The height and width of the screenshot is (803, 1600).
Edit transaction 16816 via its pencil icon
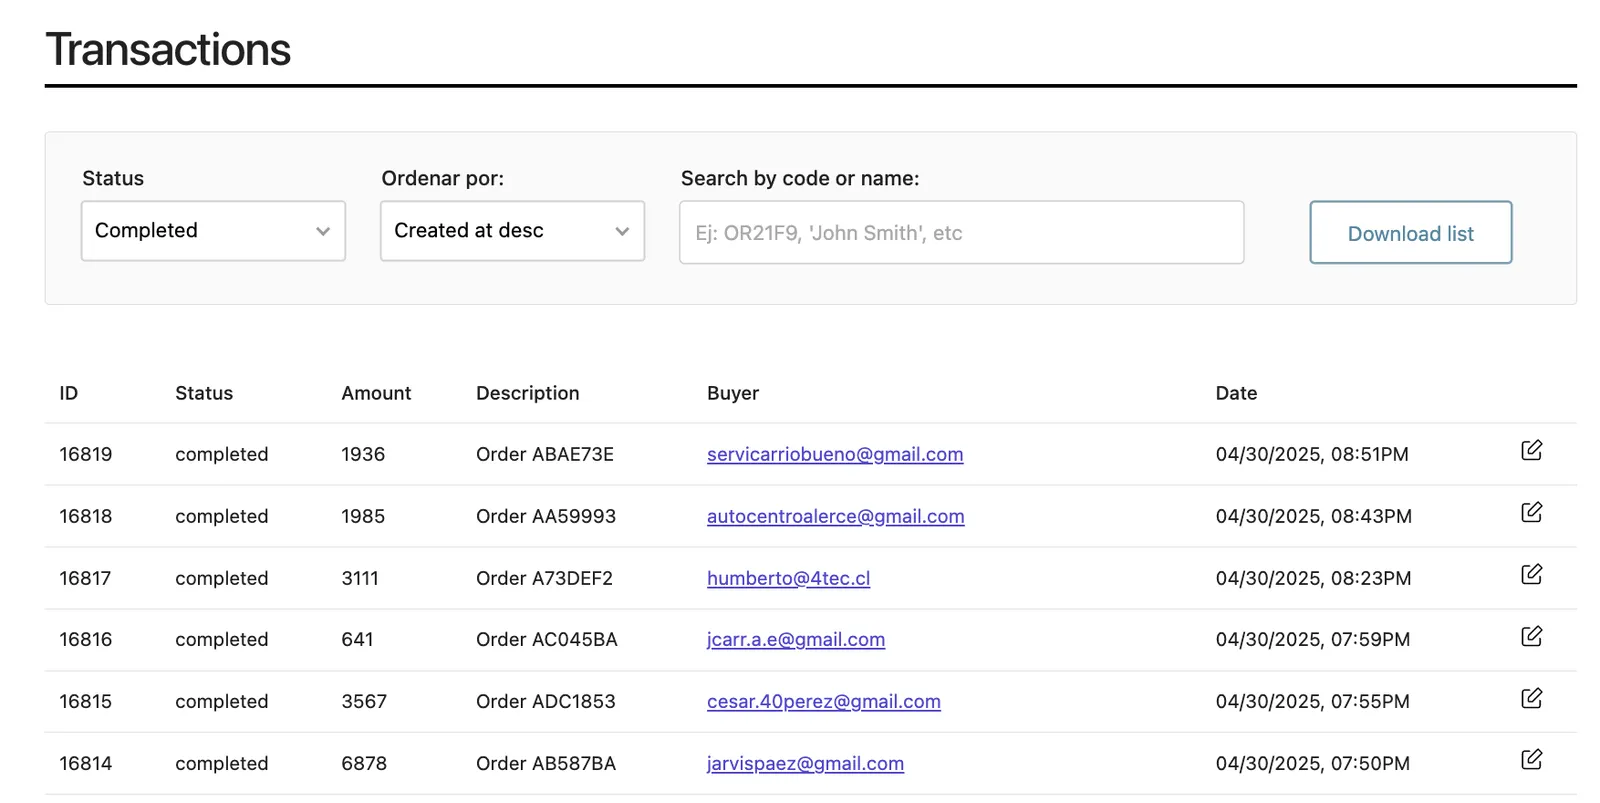tap(1531, 636)
